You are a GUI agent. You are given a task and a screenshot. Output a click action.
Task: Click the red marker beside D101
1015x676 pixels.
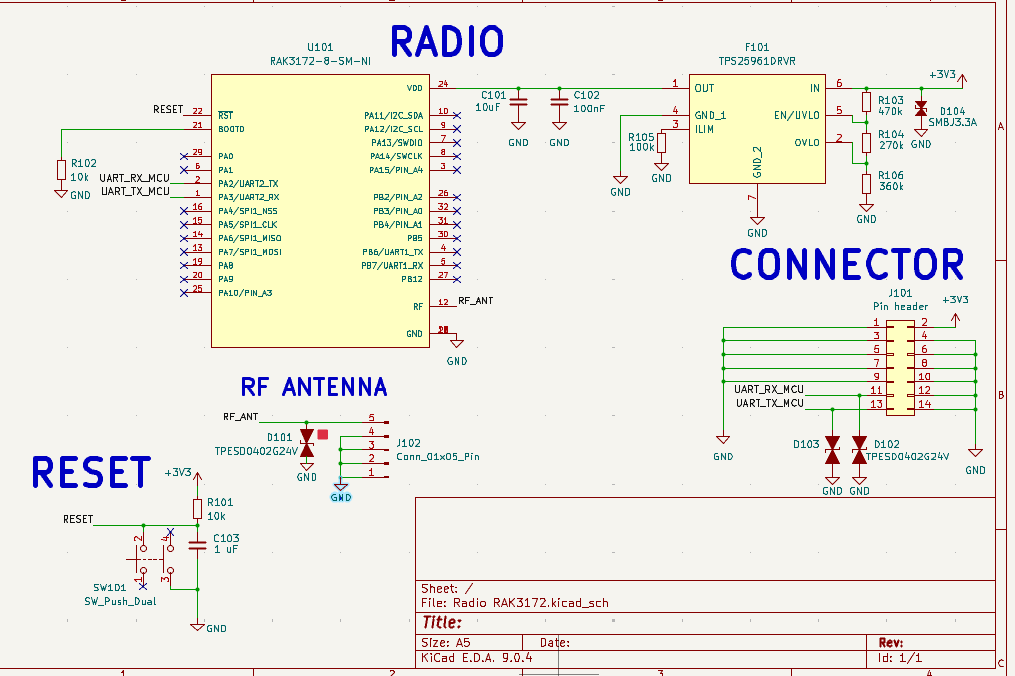tap(323, 434)
